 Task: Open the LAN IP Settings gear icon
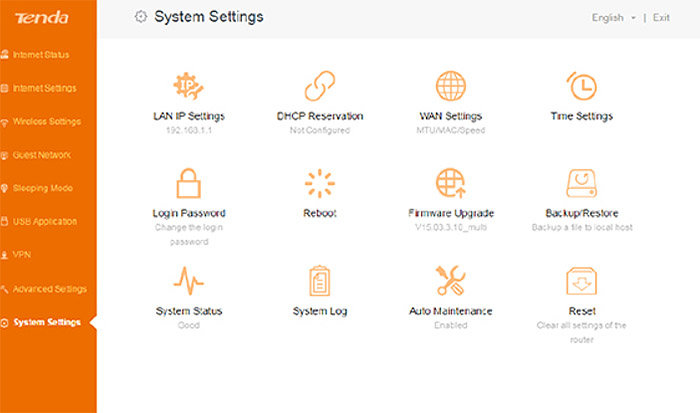188,86
